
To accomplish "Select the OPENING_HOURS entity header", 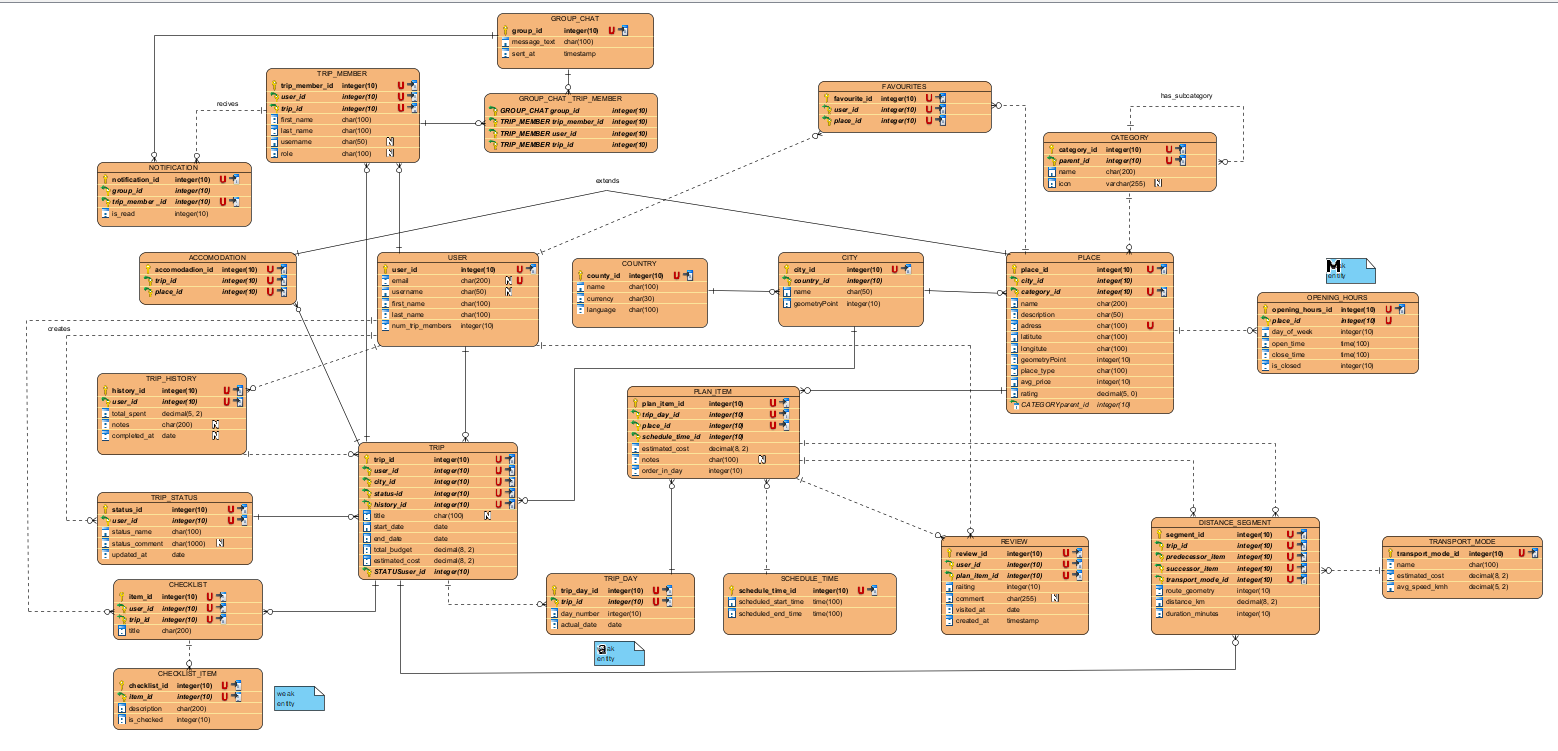I will point(1337,298).
